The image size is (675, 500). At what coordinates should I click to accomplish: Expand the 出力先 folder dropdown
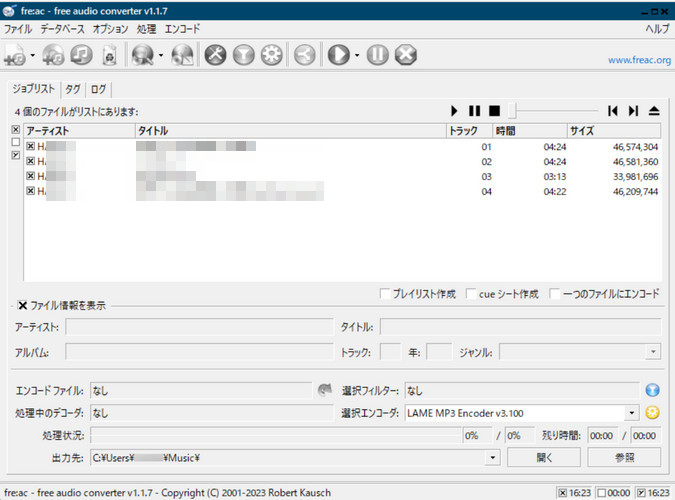(x=493, y=457)
